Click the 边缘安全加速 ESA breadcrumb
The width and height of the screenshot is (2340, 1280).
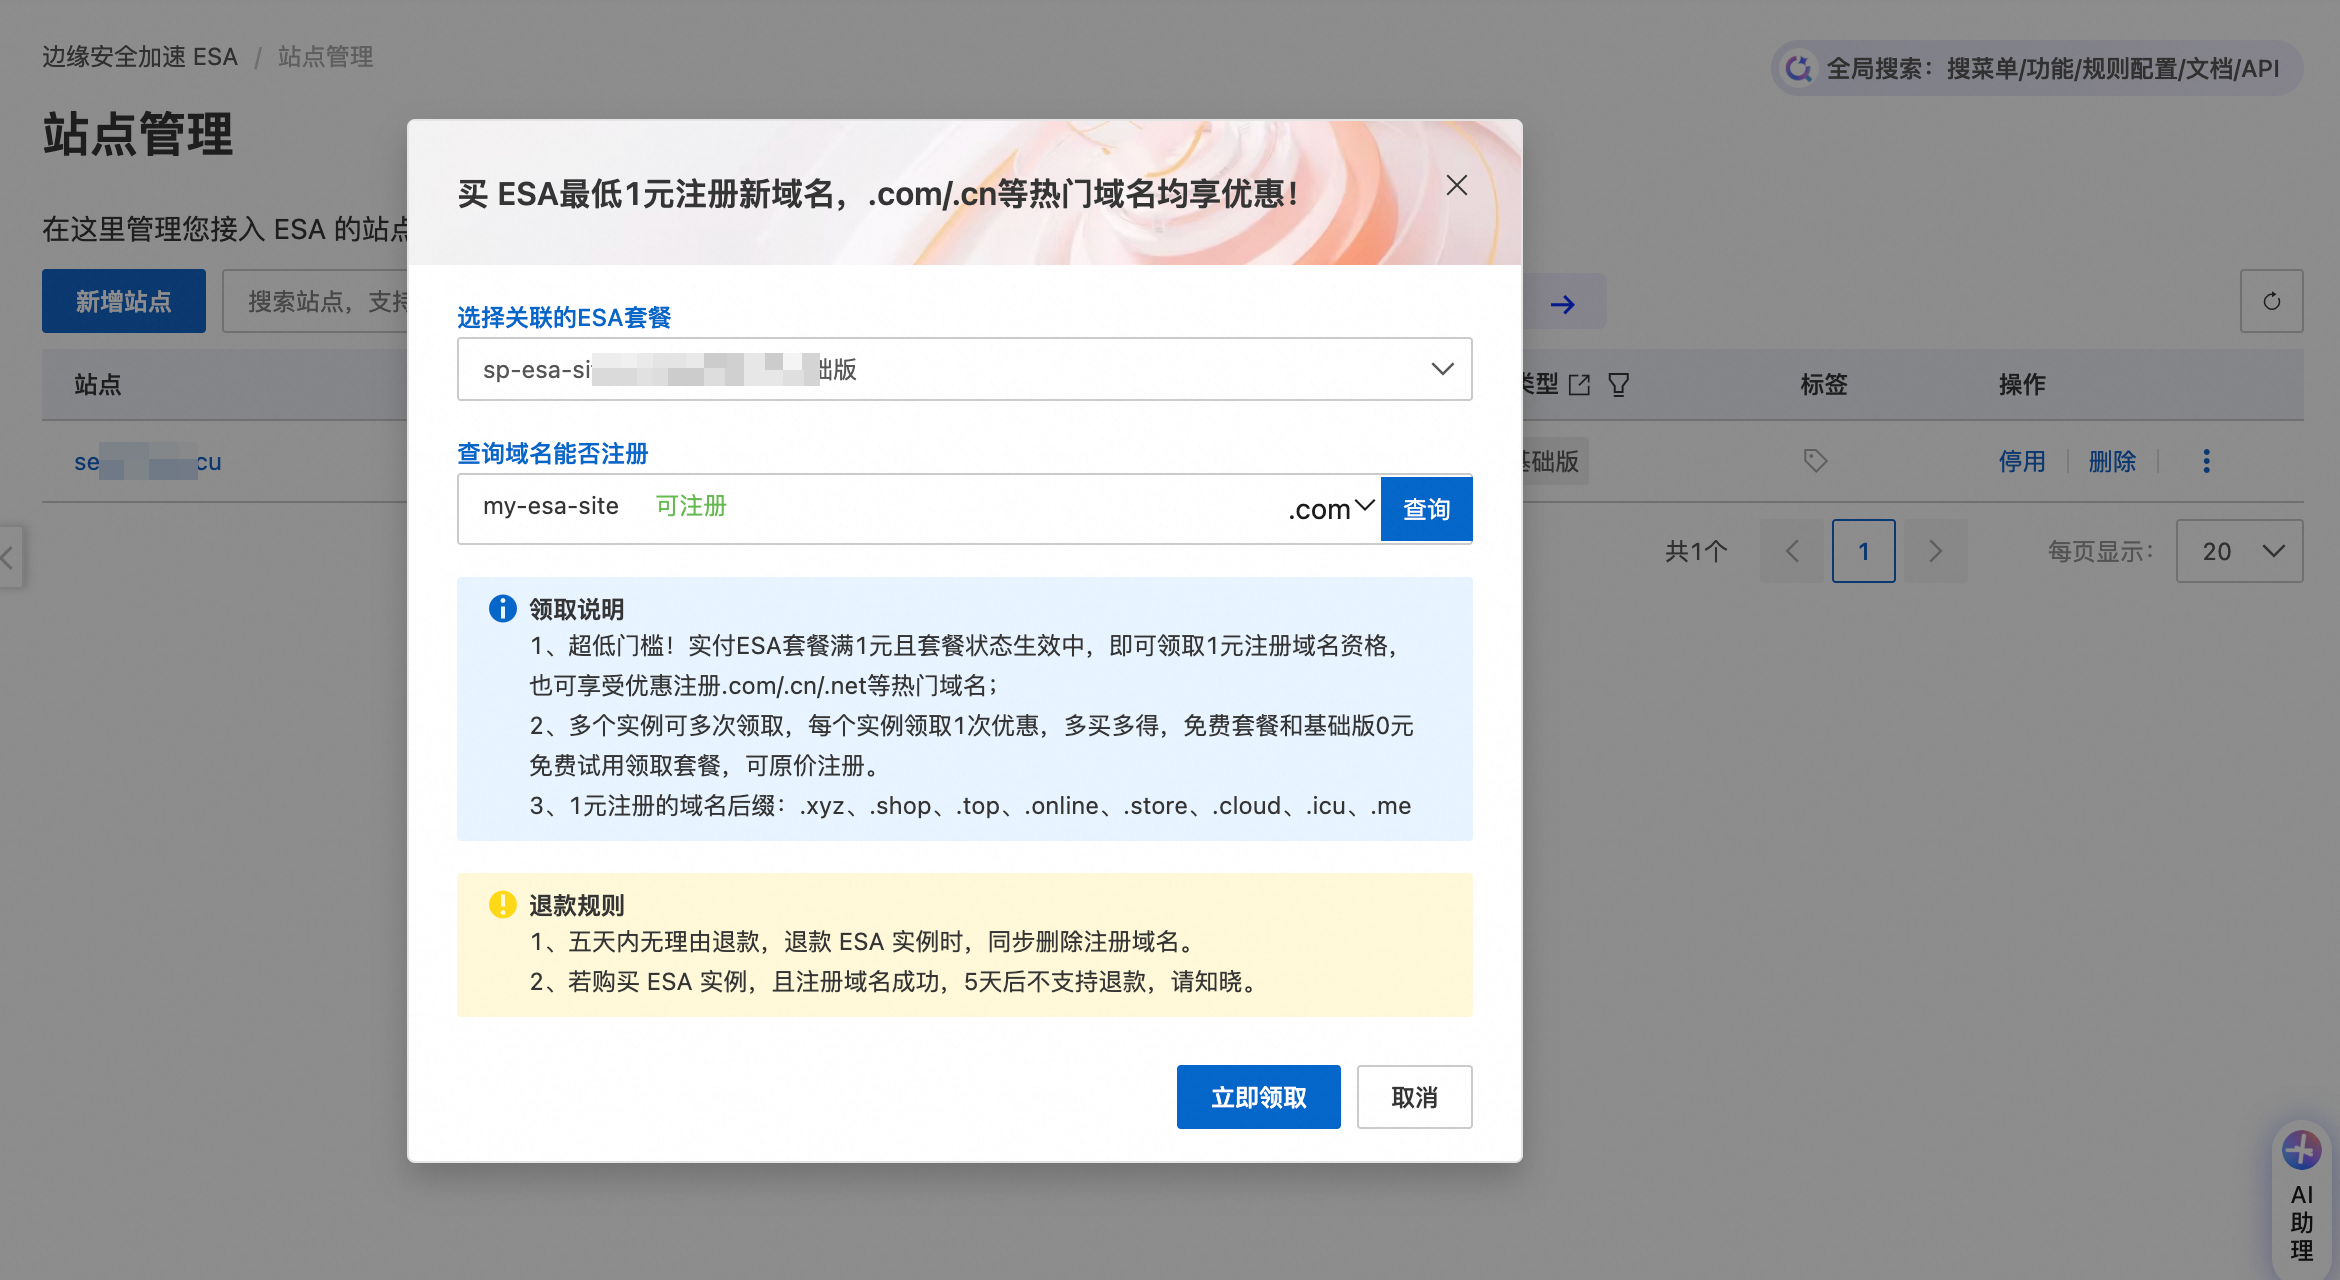pos(140,57)
